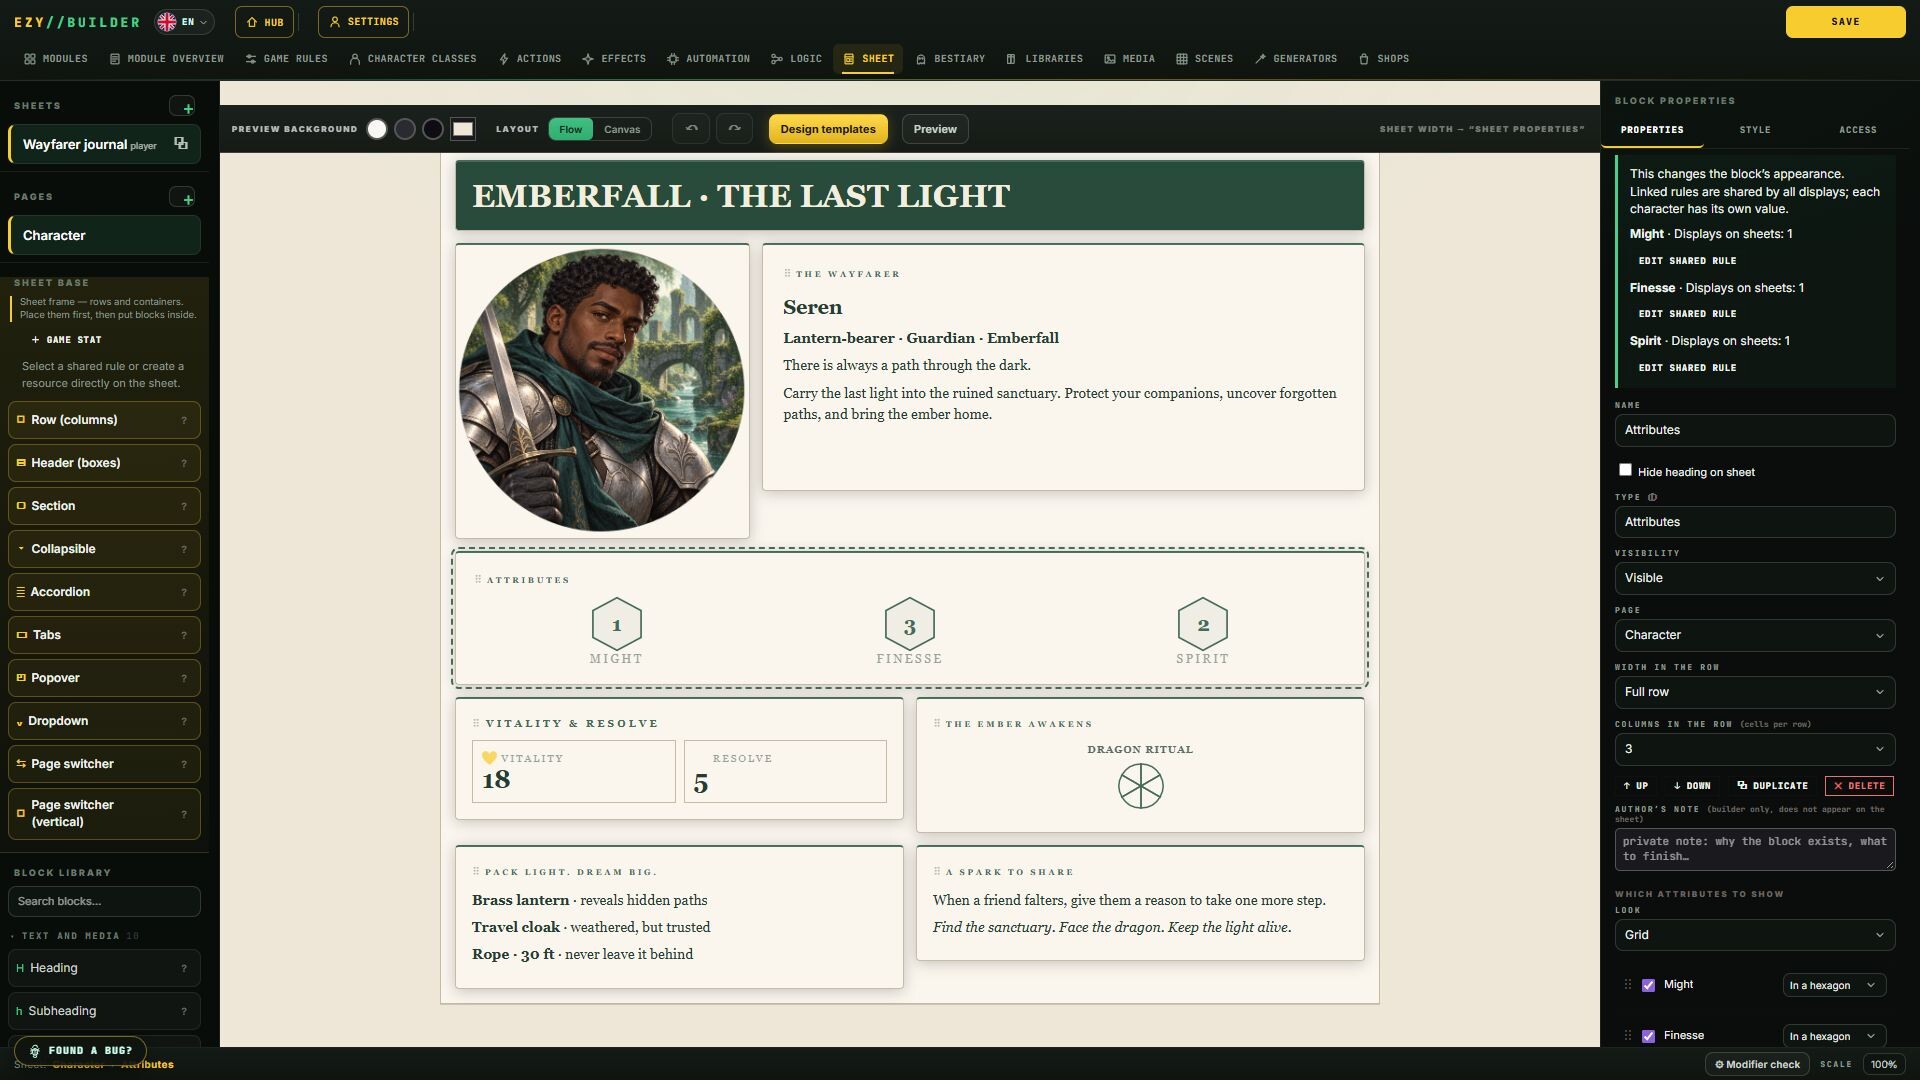Click the Save button
1920x1080 pixels.
click(x=1845, y=22)
